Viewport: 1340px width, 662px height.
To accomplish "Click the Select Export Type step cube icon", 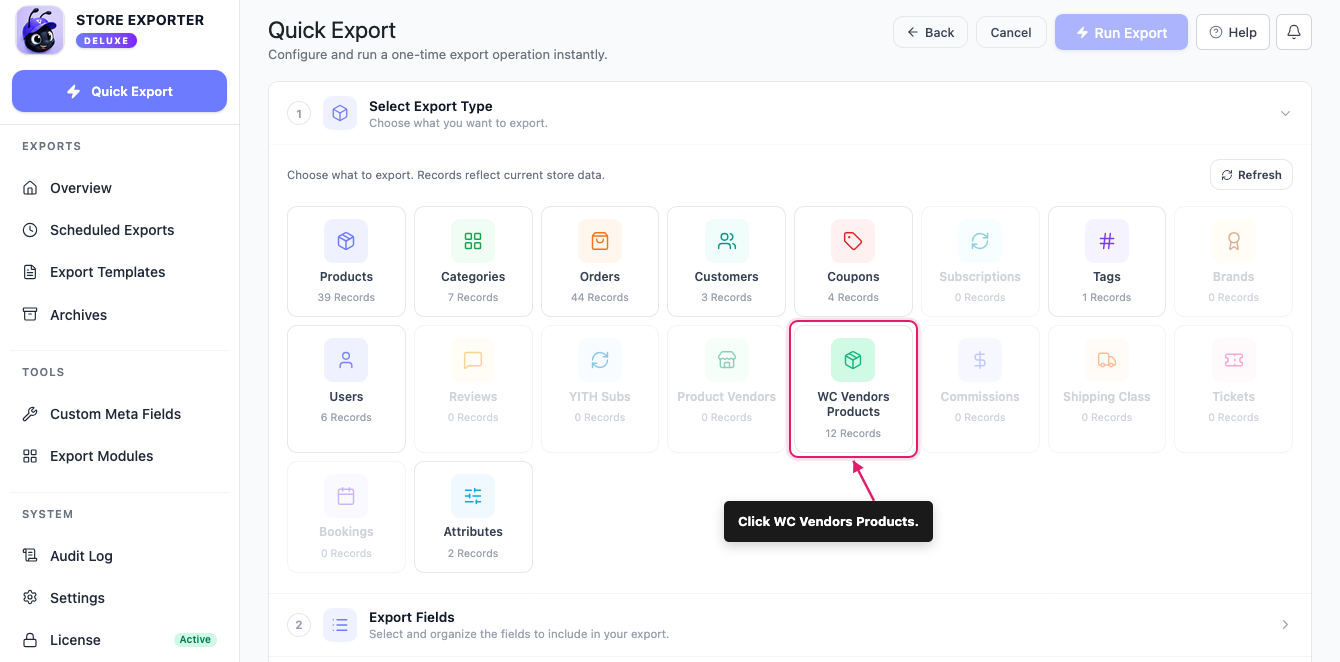I will point(340,113).
